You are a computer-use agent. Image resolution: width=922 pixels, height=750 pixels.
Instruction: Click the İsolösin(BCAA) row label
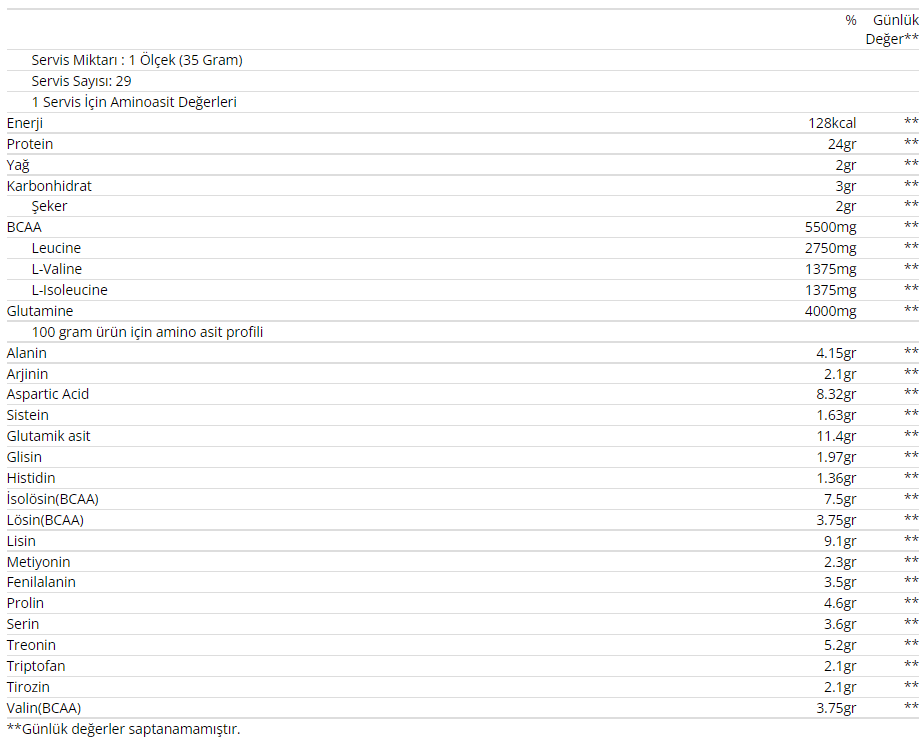(53, 499)
